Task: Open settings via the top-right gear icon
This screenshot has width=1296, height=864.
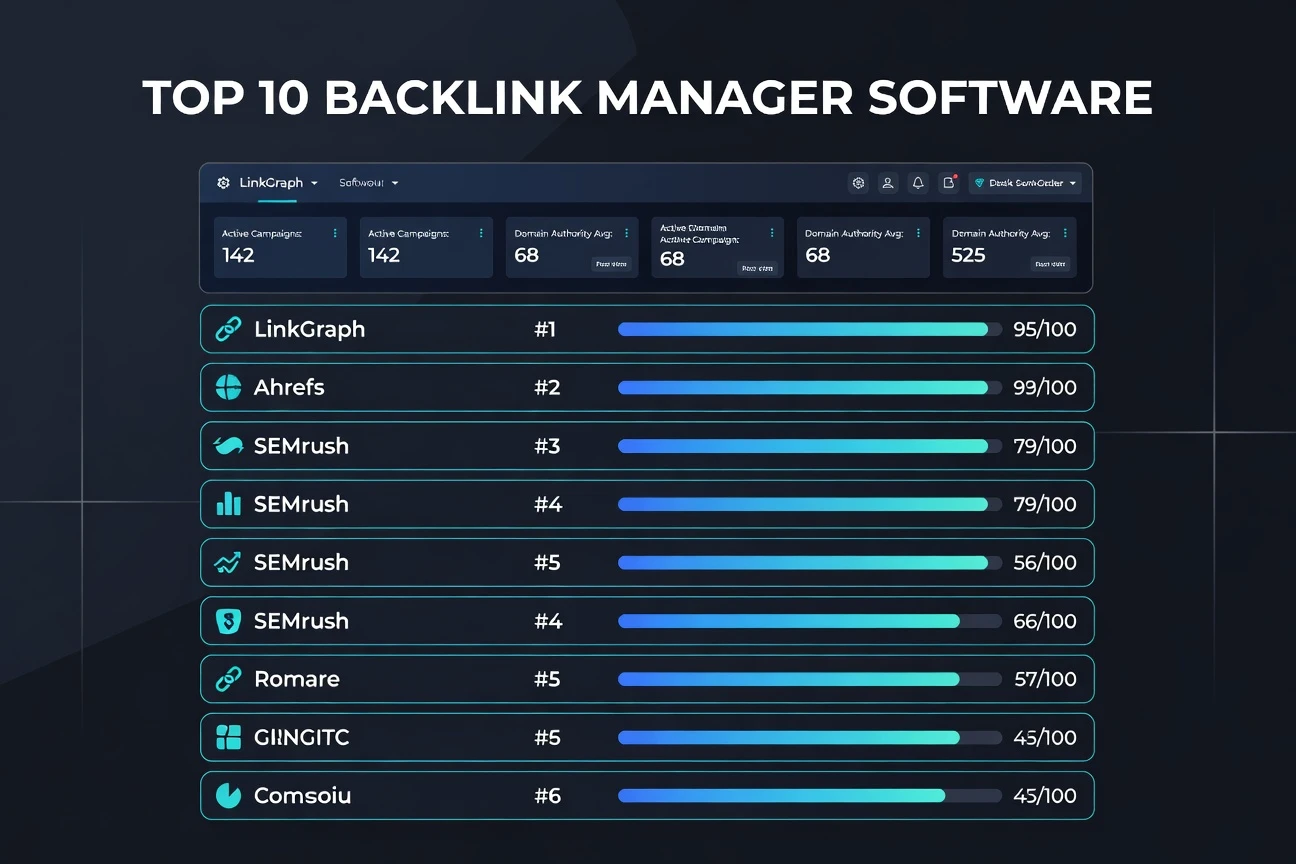Action: pyautogui.click(x=857, y=183)
